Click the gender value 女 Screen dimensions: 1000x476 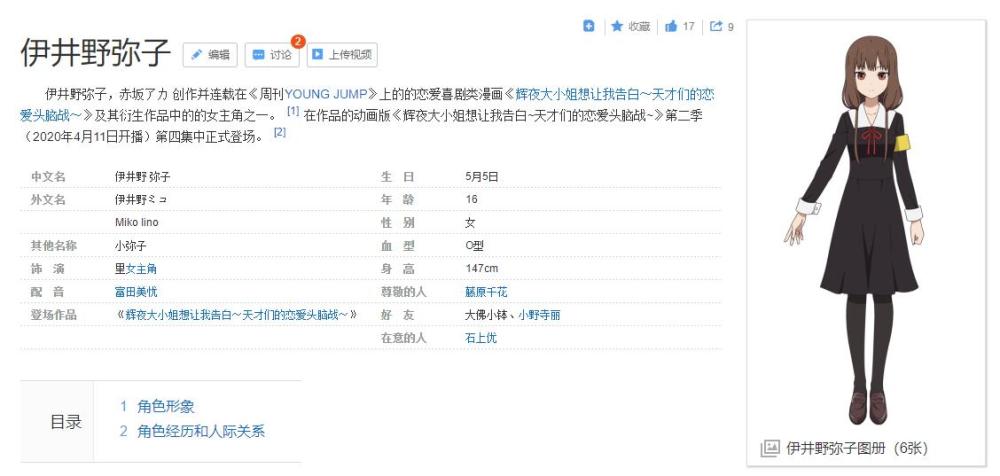[x=470, y=223]
